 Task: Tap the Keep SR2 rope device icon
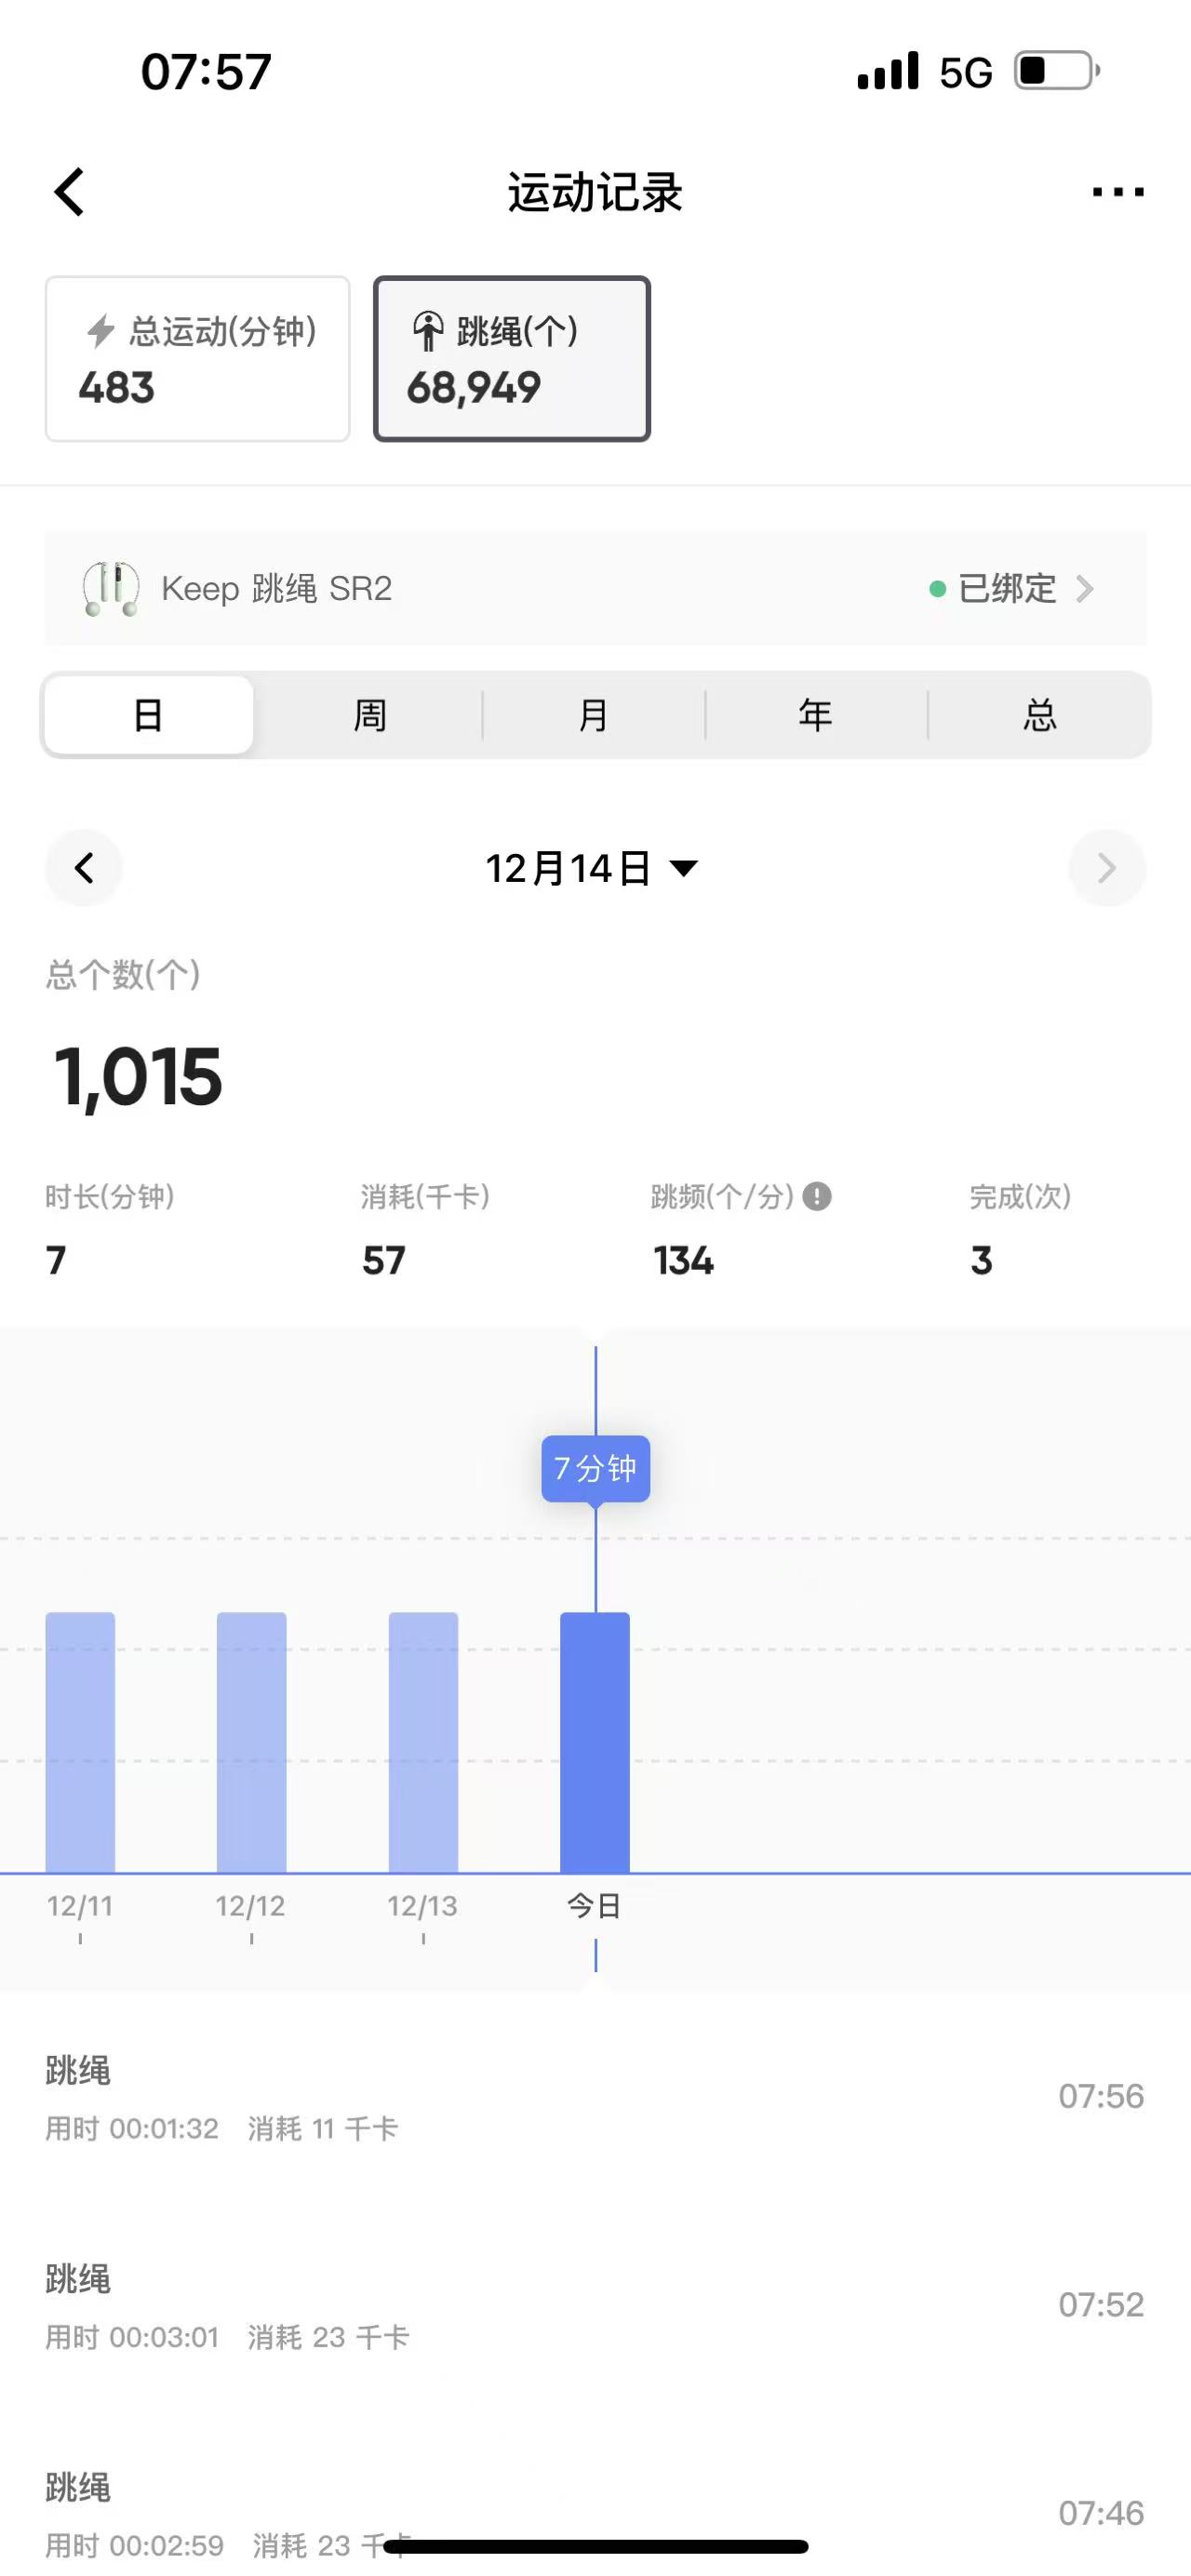tap(111, 588)
